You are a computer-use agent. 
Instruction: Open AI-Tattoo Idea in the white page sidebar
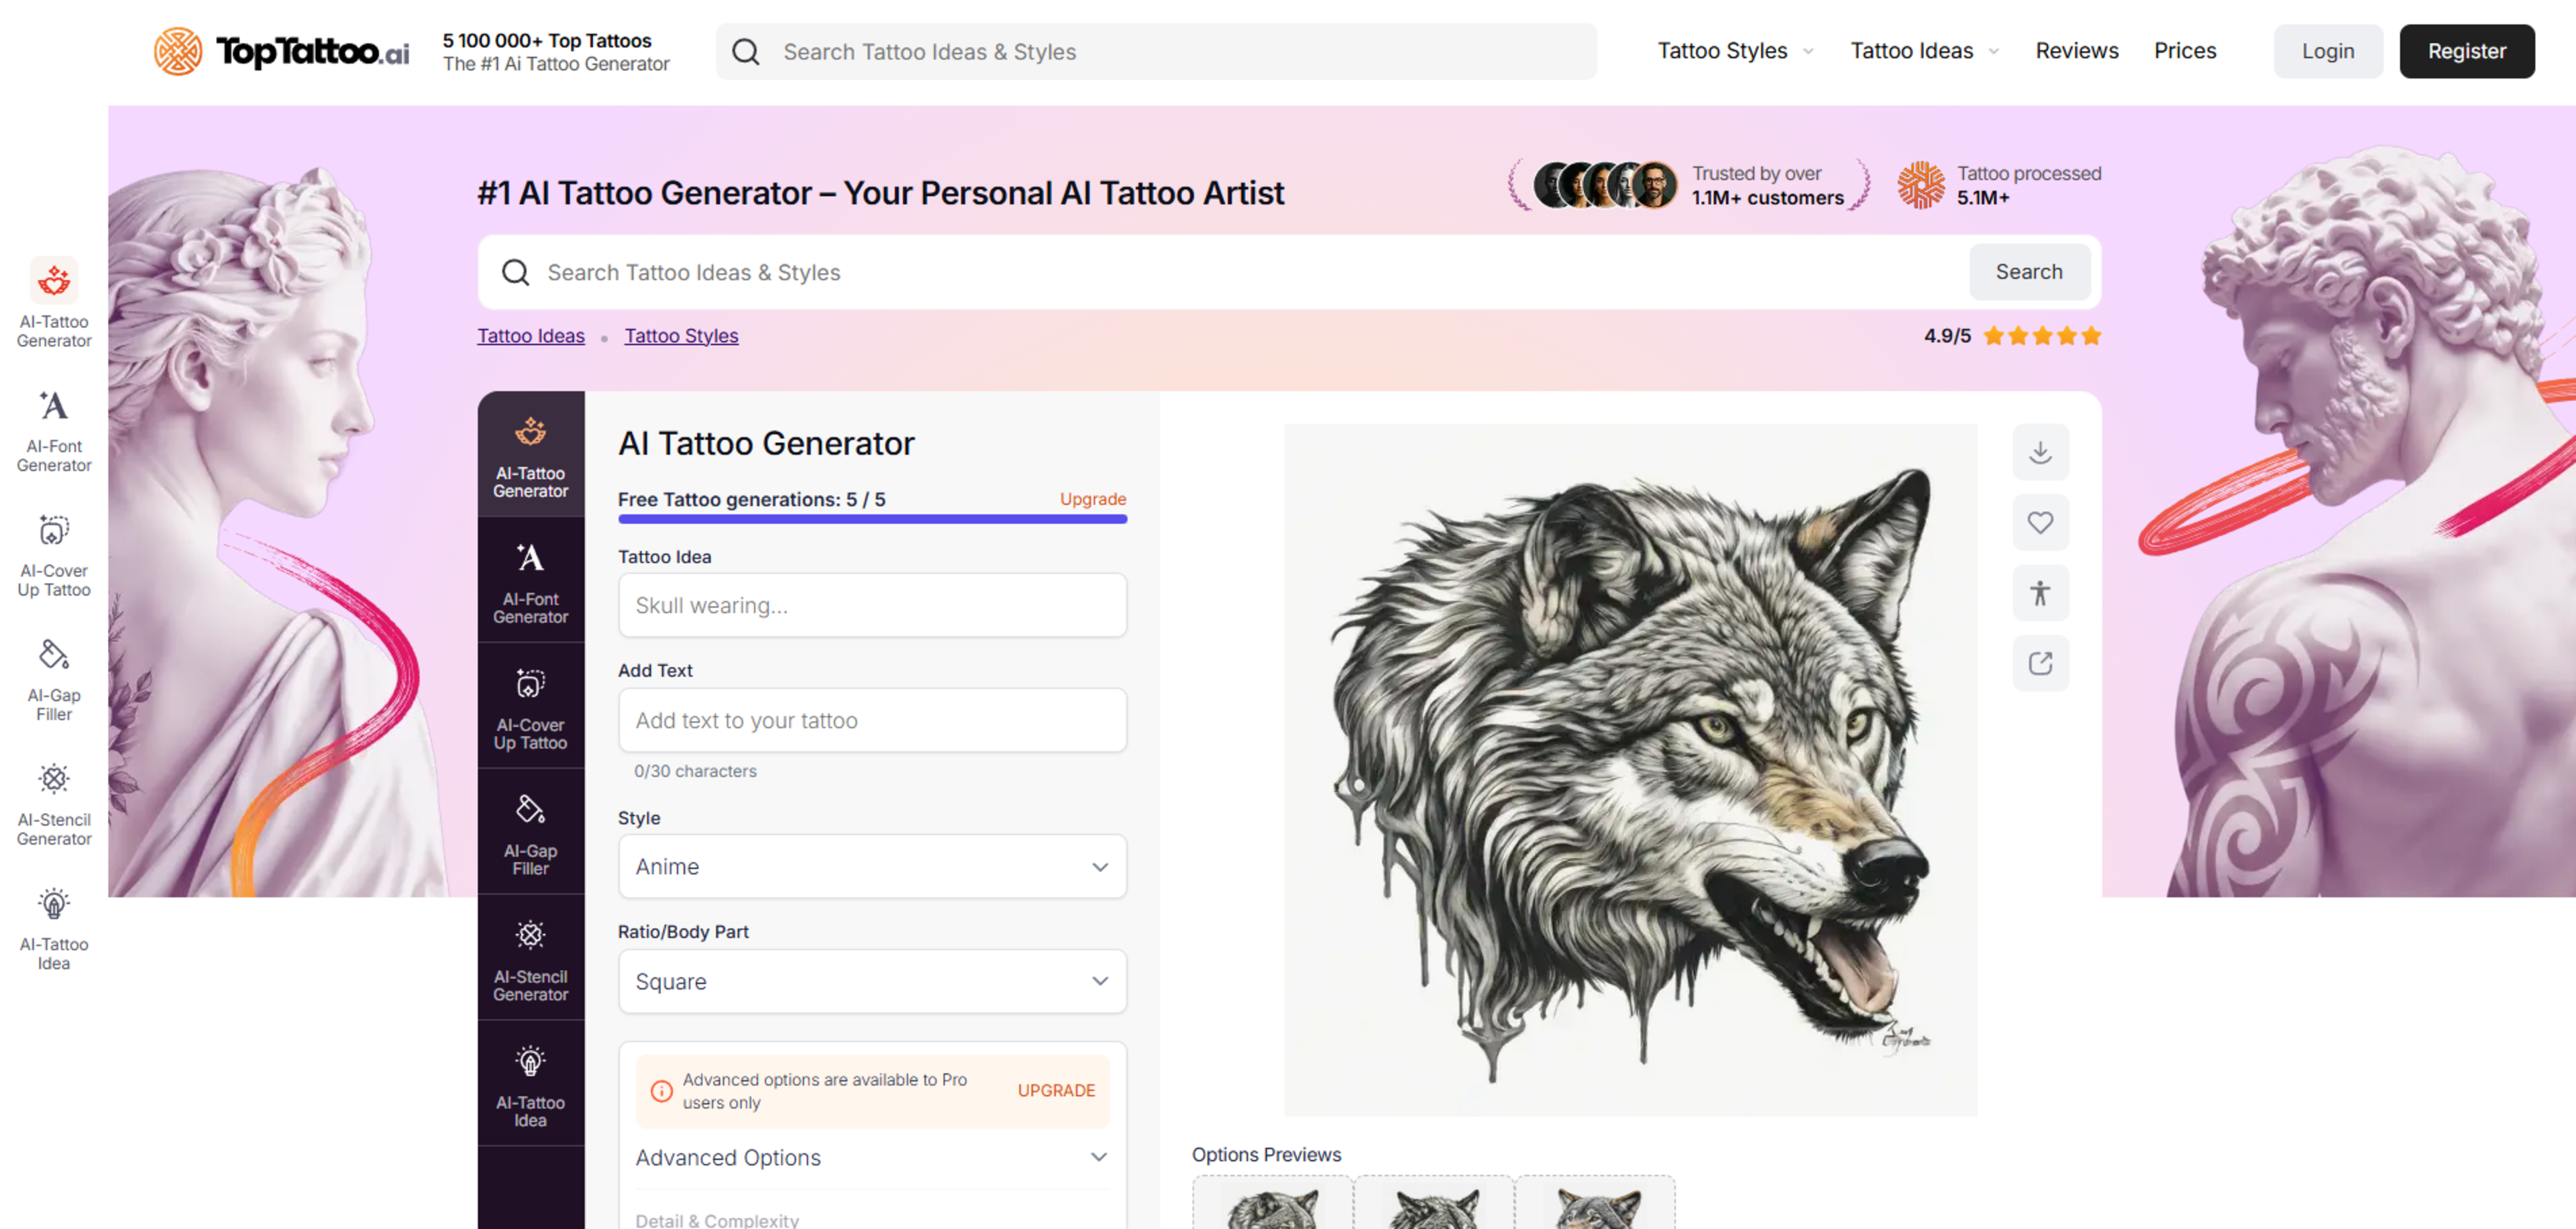[x=54, y=928]
